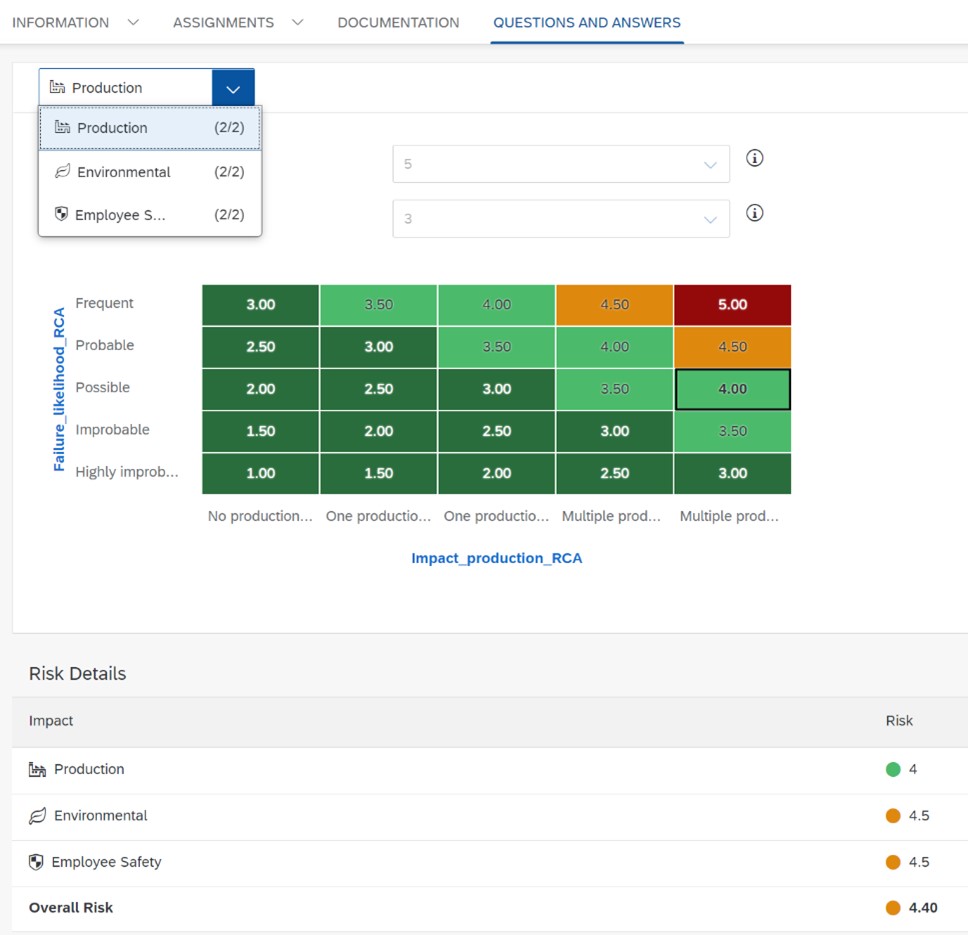
Task: Click the Impact_production_RCA axis label
Action: (x=496, y=558)
